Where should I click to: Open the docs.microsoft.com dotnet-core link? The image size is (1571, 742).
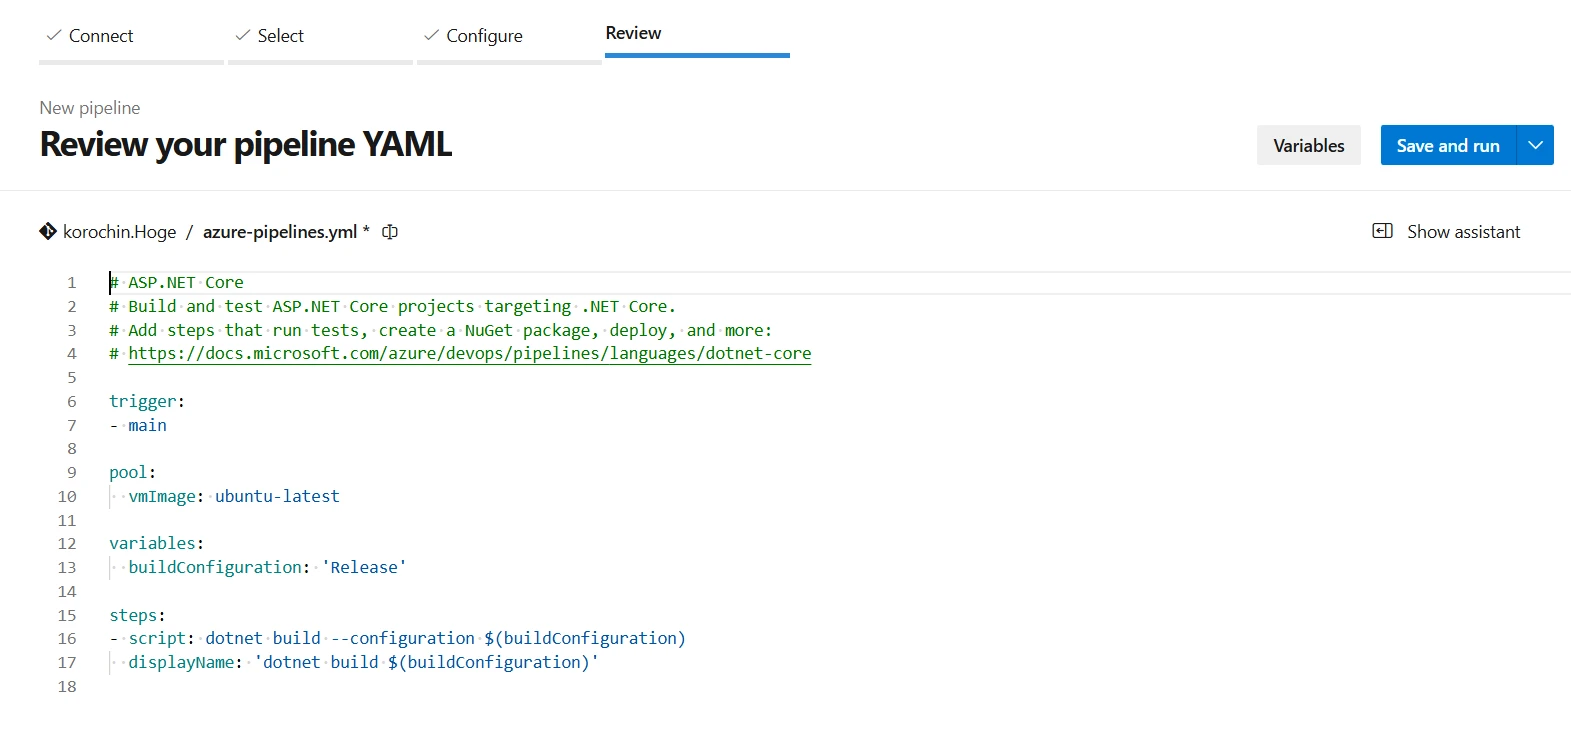pos(469,354)
